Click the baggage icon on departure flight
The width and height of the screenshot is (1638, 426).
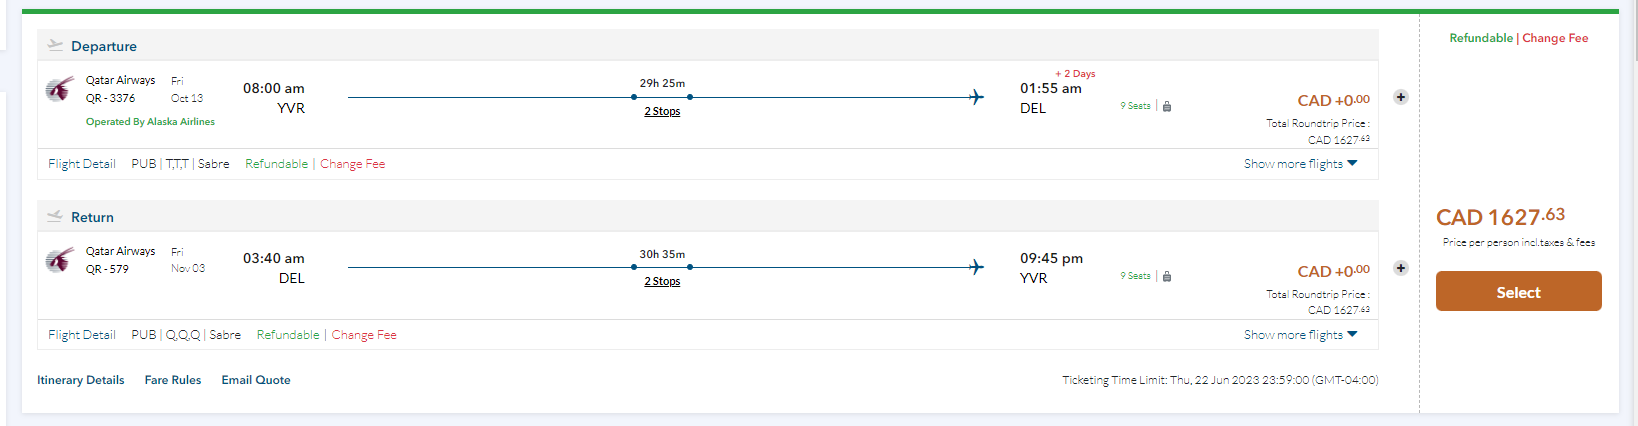coord(1167,106)
